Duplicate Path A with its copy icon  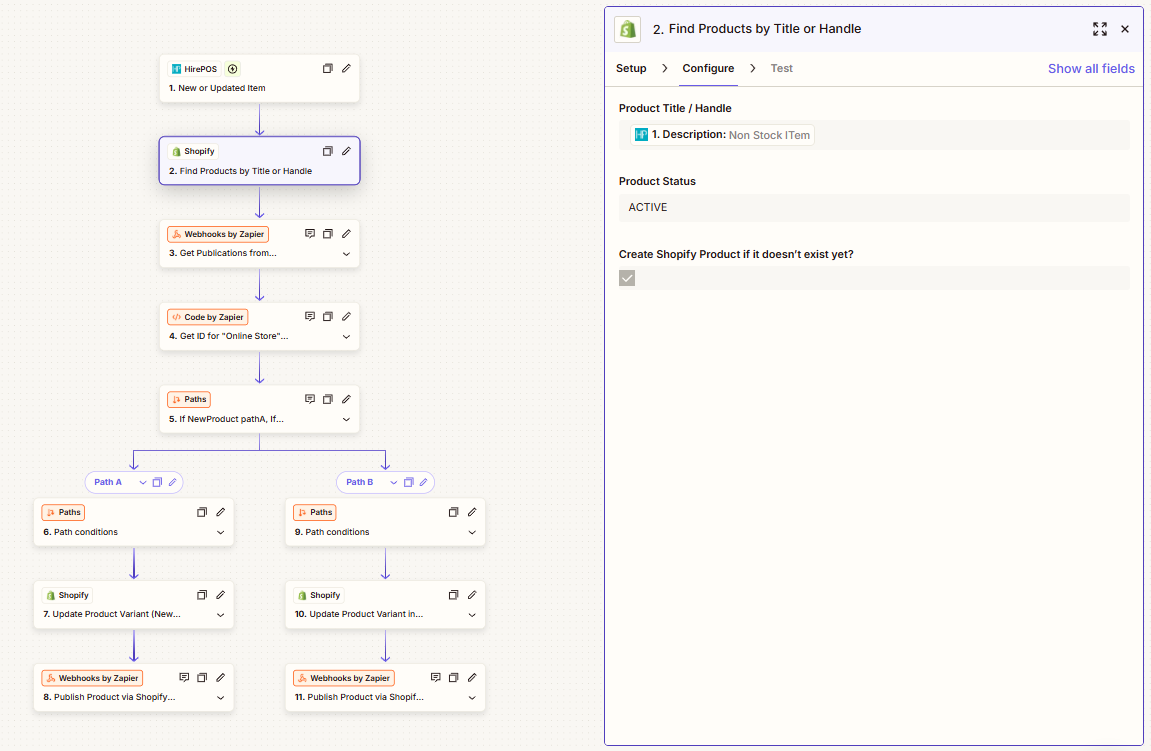coord(157,482)
